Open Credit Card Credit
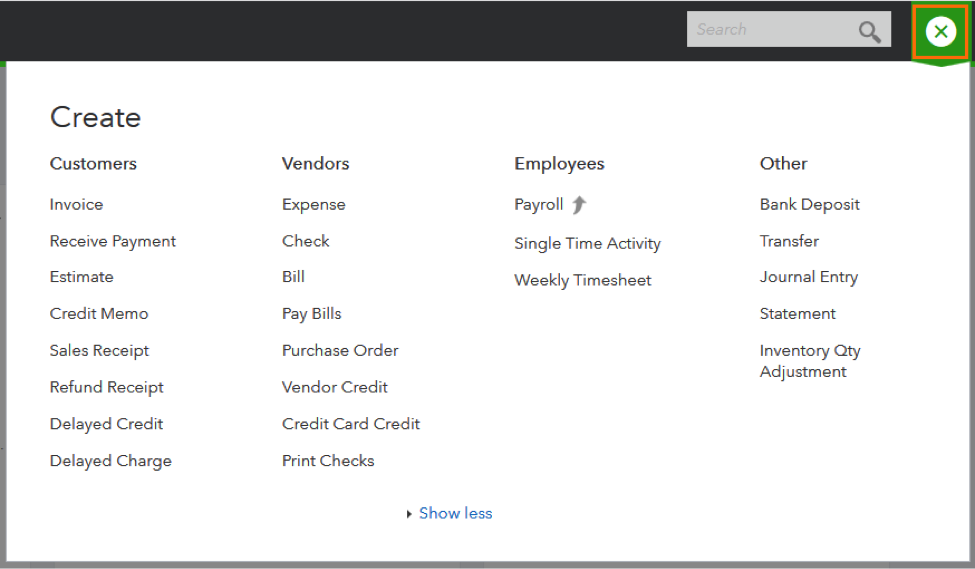The height and width of the screenshot is (569, 975). coord(351,424)
